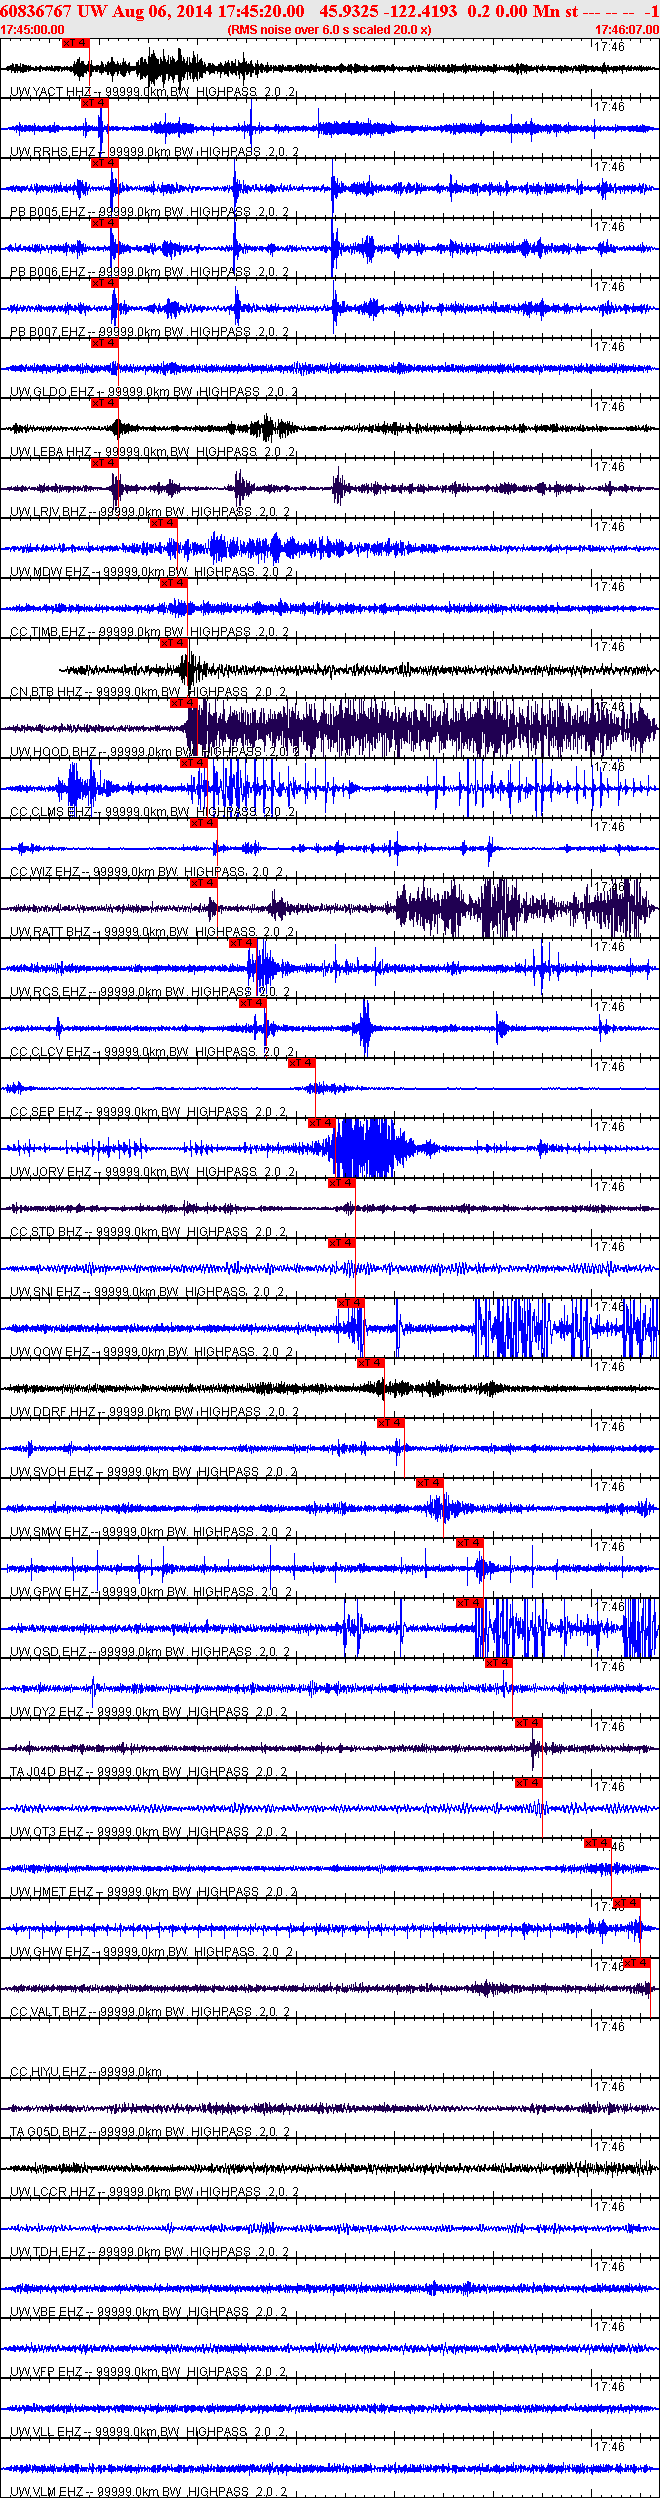Select the CC.STD.BHZ station label
This screenshot has width=660, height=2498.
46,1232
